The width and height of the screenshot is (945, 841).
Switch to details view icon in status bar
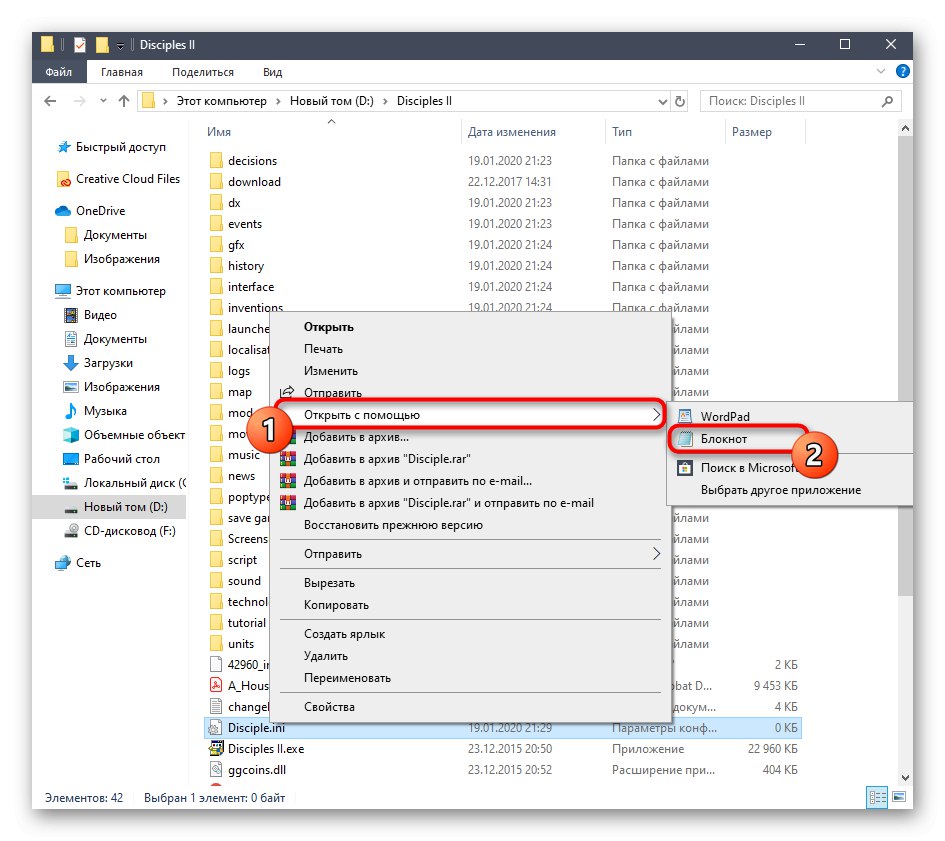pos(877,798)
